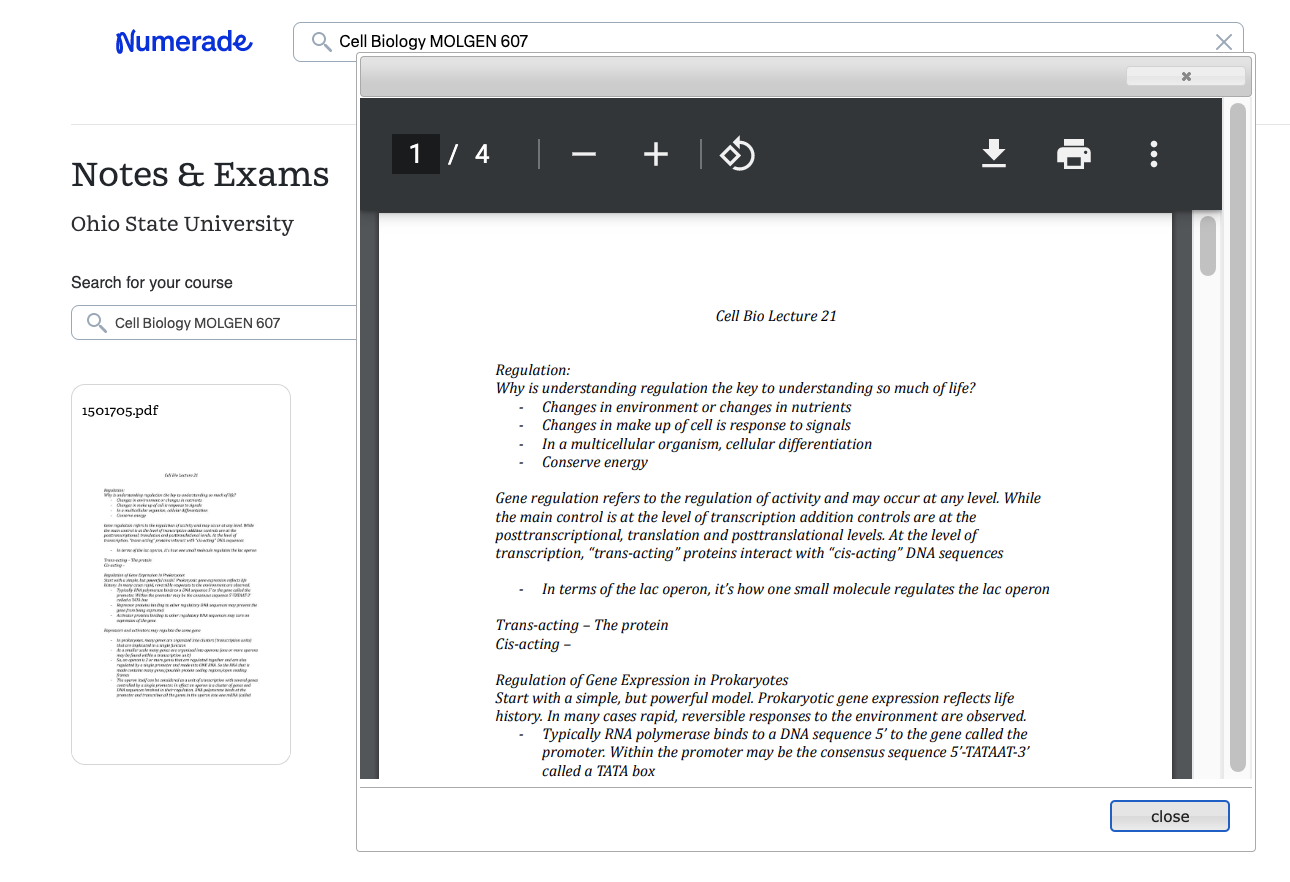
Task: Rotate the PDF document counterclockwise
Action: tap(737, 154)
